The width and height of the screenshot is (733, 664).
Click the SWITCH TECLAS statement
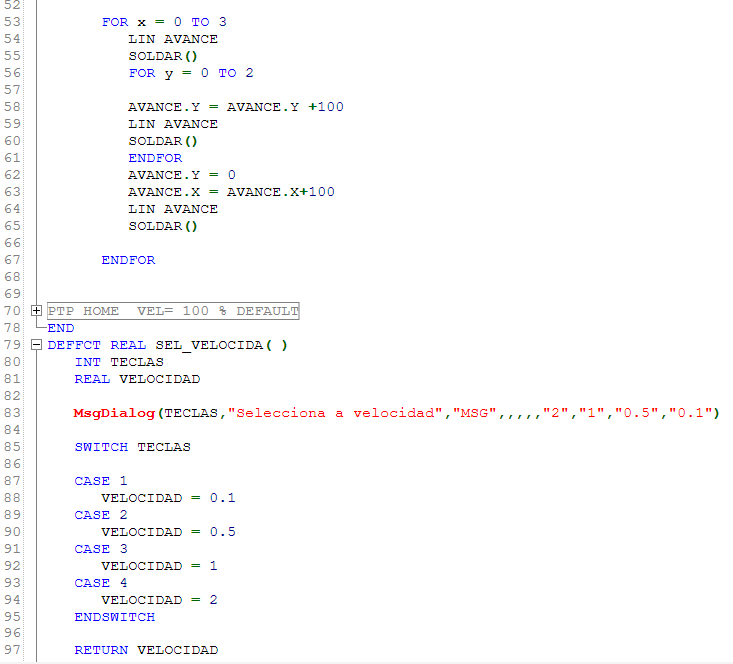click(x=133, y=447)
